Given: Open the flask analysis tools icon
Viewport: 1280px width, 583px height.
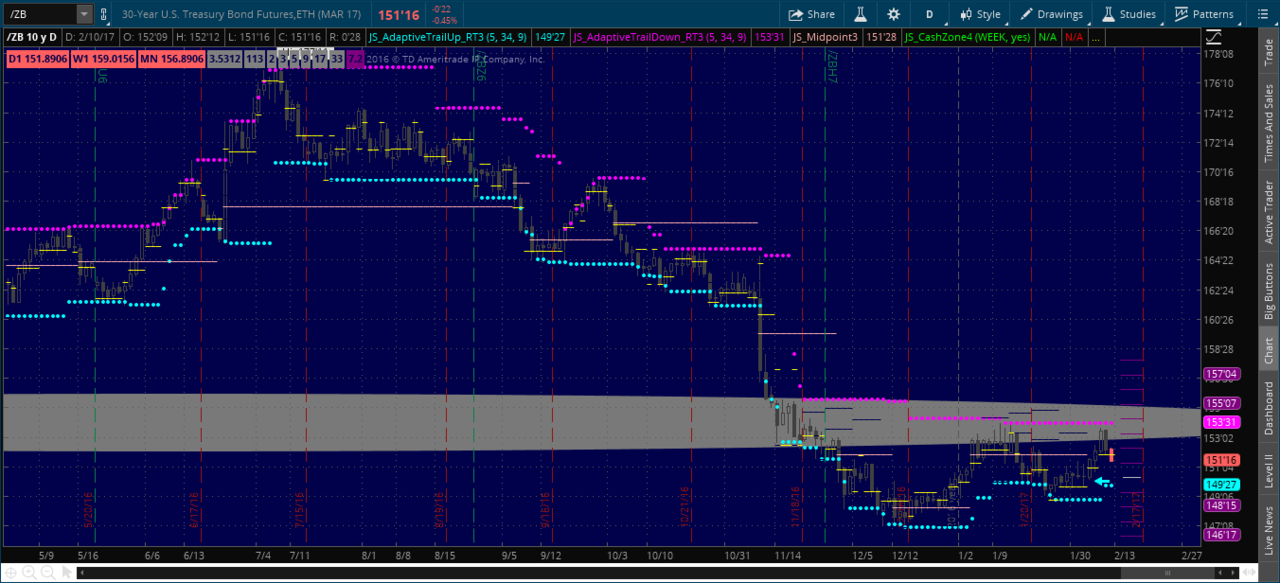Looking at the screenshot, I should pos(860,14).
